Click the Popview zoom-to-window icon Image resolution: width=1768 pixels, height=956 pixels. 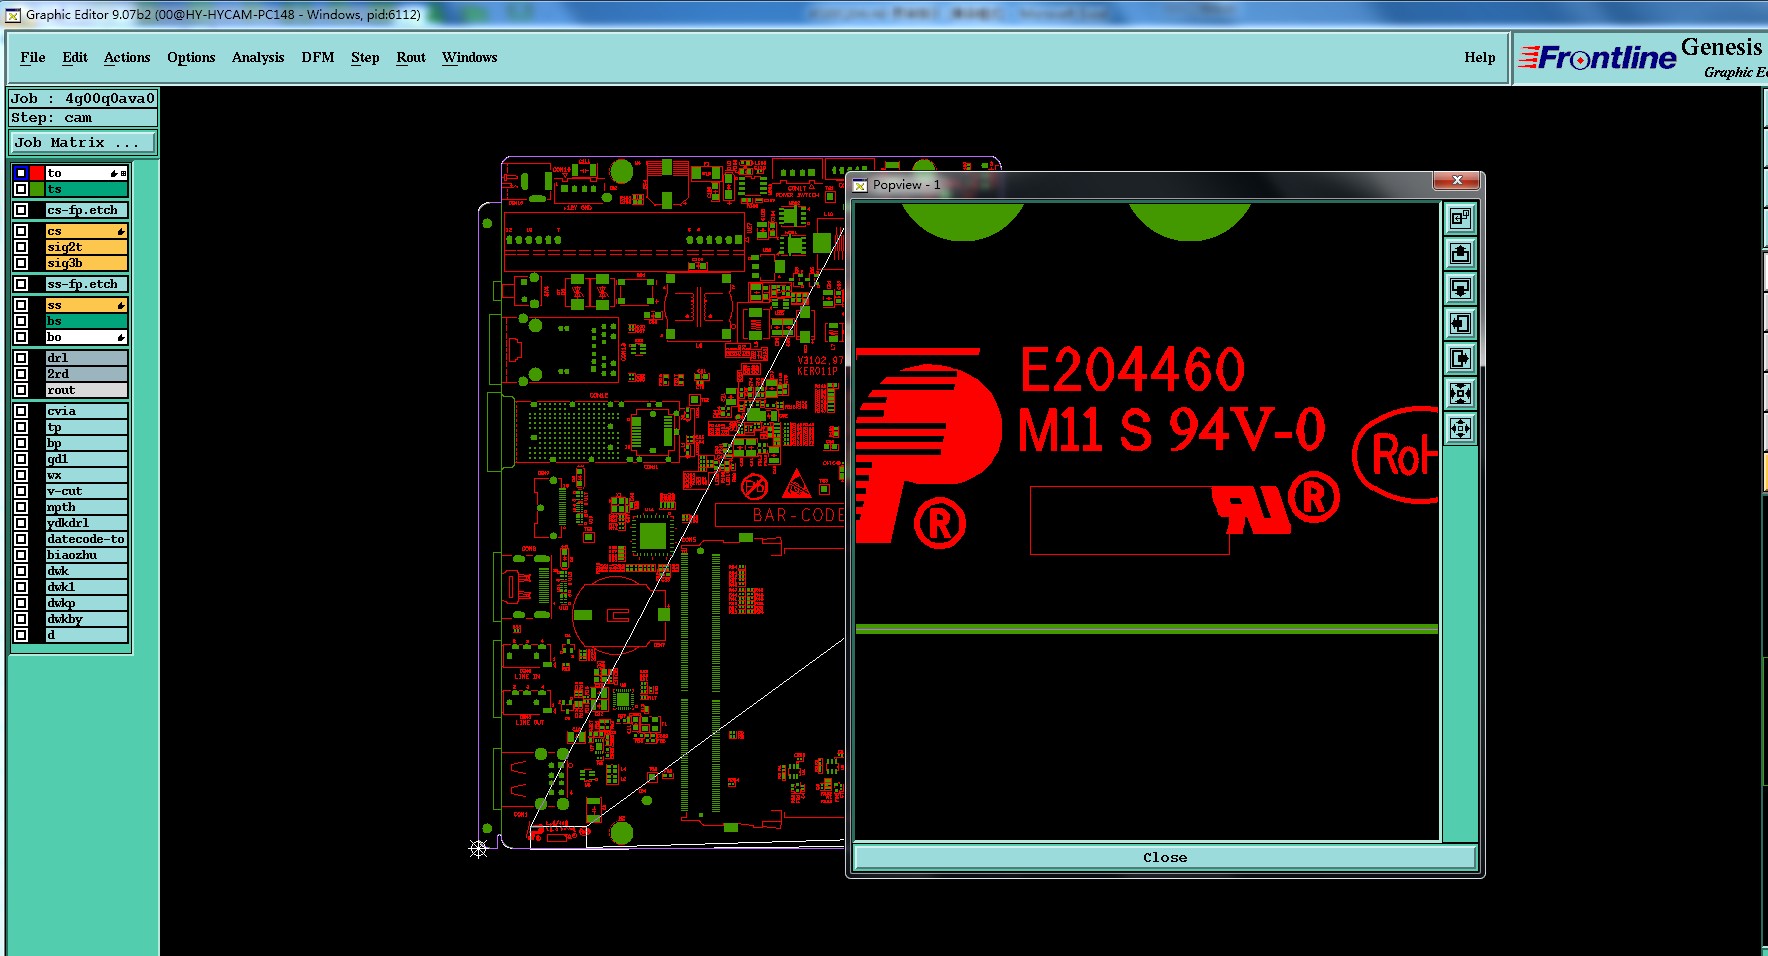(1460, 219)
